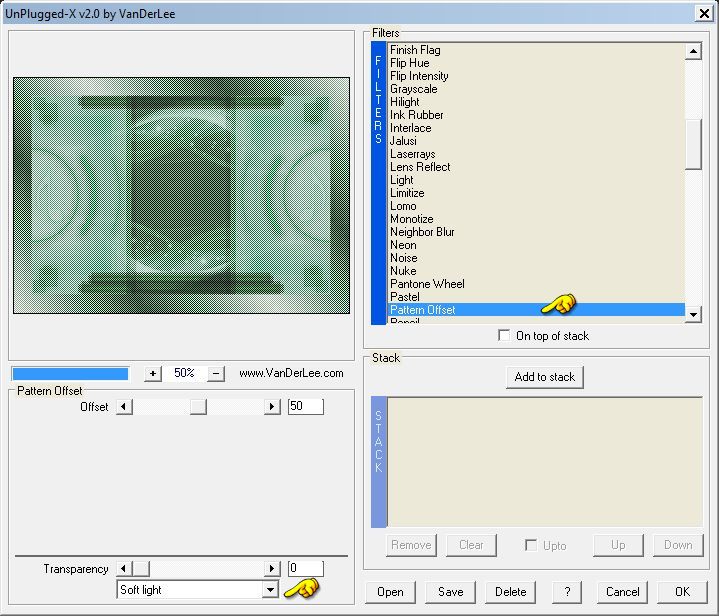Click the Offset value field
This screenshot has height=616, width=719.
tap(305, 406)
